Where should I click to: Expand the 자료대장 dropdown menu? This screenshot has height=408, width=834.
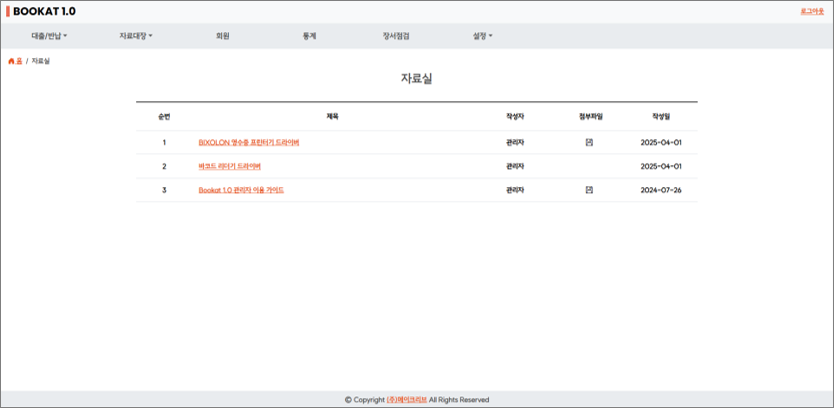pyautogui.click(x=136, y=36)
